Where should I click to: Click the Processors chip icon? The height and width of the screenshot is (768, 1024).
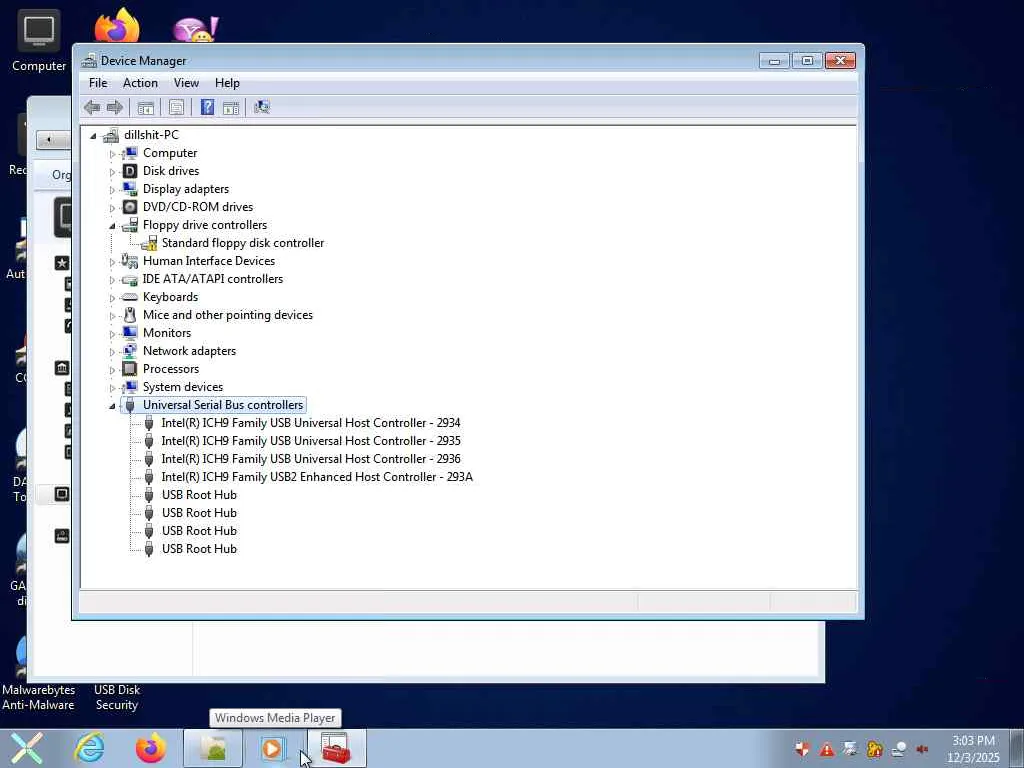[x=130, y=369]
